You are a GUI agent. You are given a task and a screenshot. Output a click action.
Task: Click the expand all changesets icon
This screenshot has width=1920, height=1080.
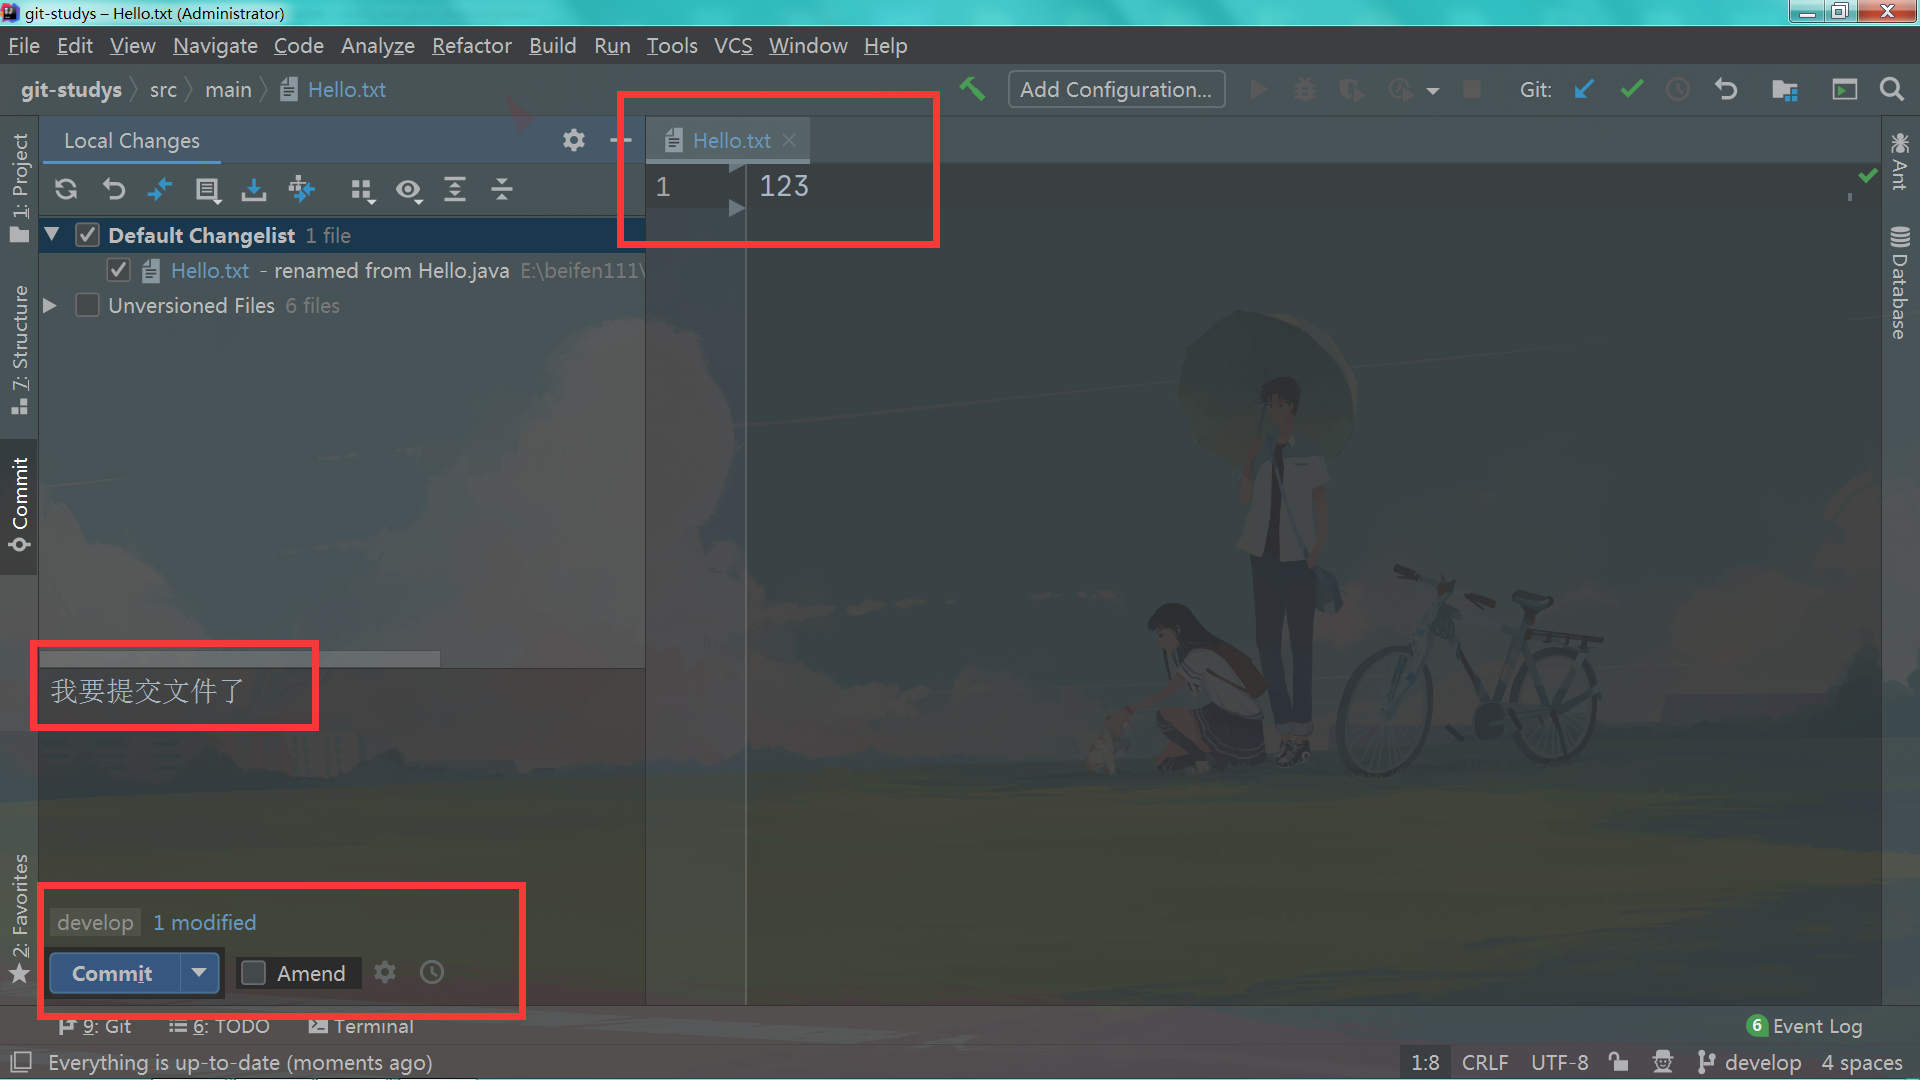(x=454, y=190)
